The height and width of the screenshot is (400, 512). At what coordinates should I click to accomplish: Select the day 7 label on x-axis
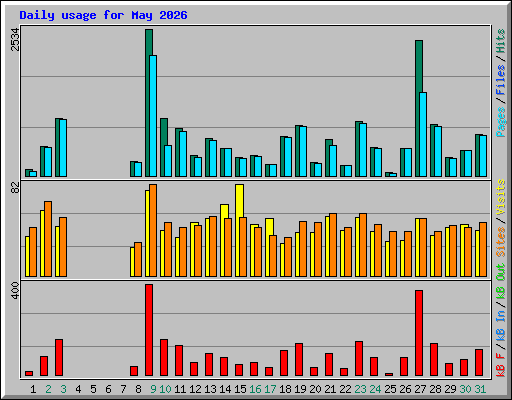123,389
